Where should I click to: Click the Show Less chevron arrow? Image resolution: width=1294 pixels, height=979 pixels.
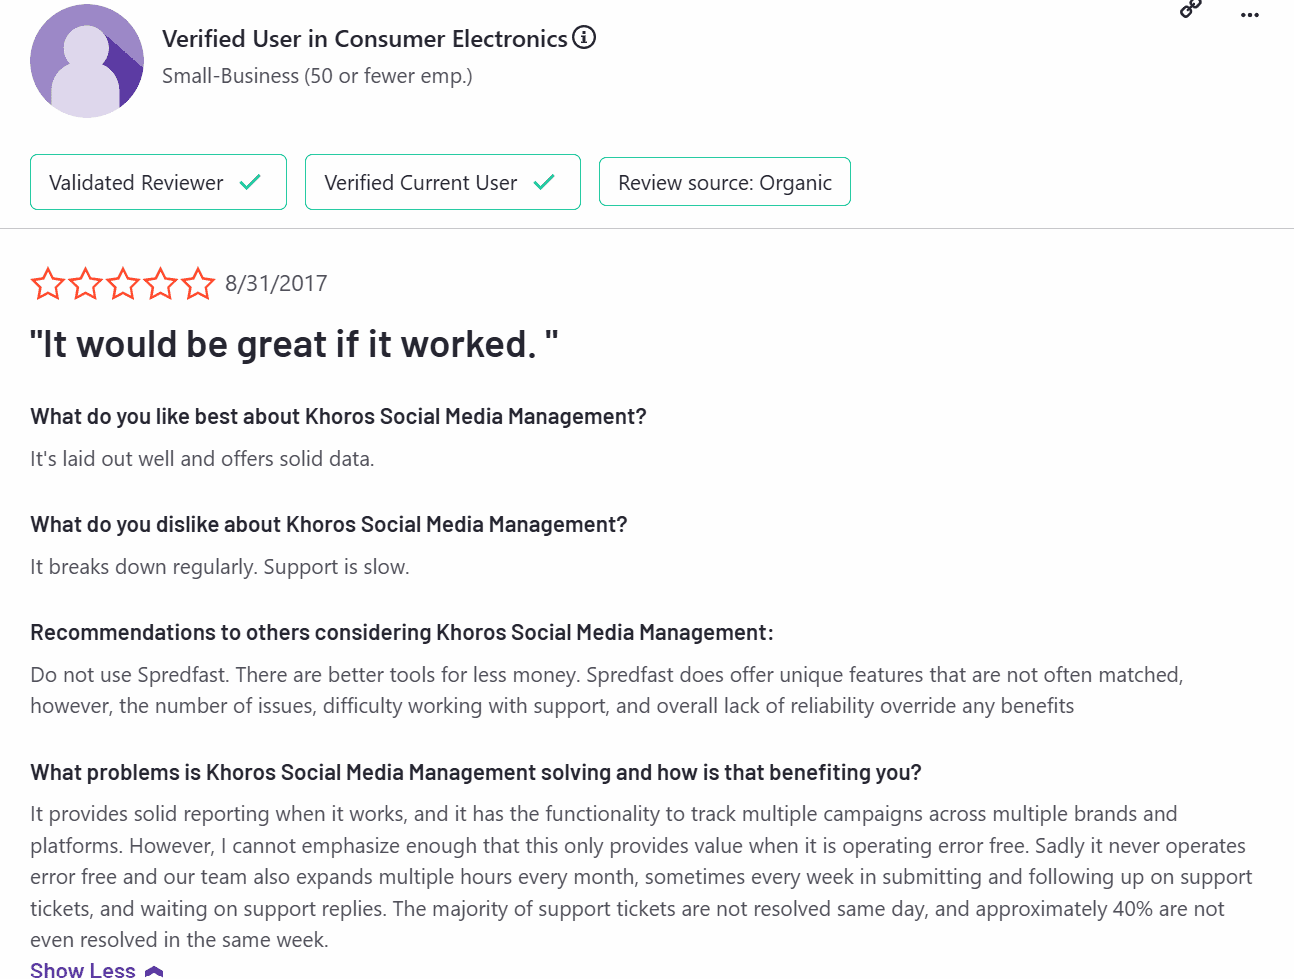point(154,971)
